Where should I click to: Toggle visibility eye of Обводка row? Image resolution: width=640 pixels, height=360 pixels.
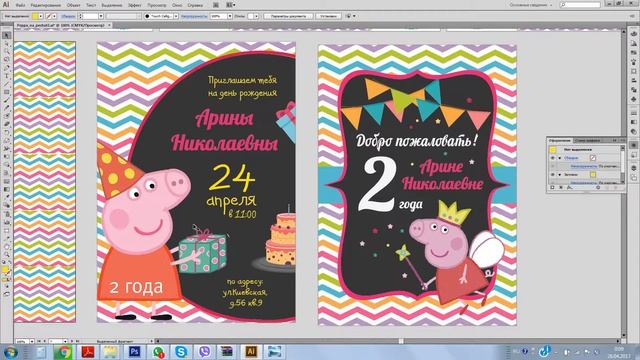(x=553, y=158)
